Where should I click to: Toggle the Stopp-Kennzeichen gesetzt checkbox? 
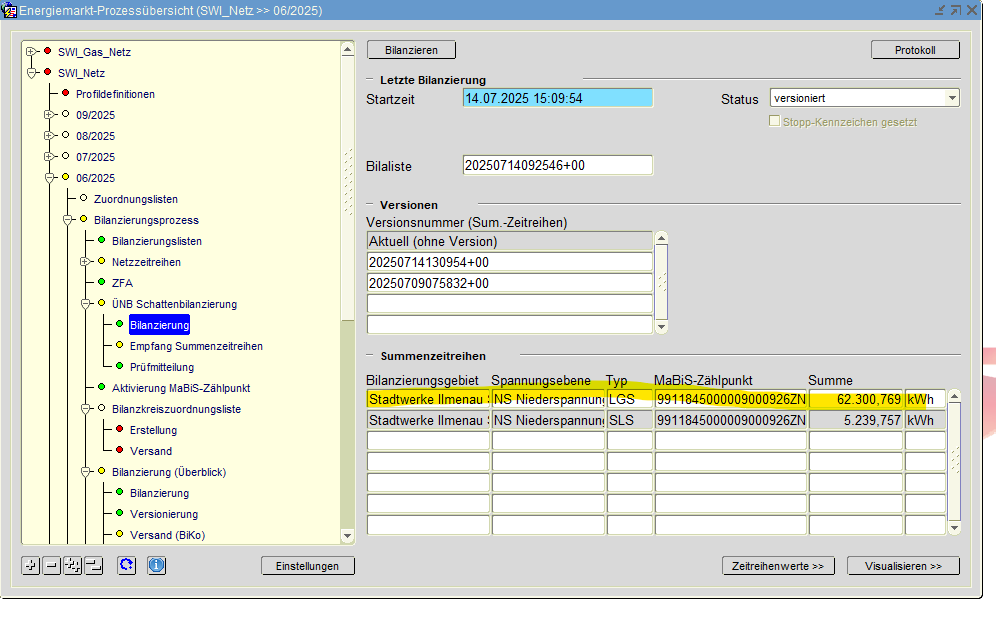pos(774,122)
